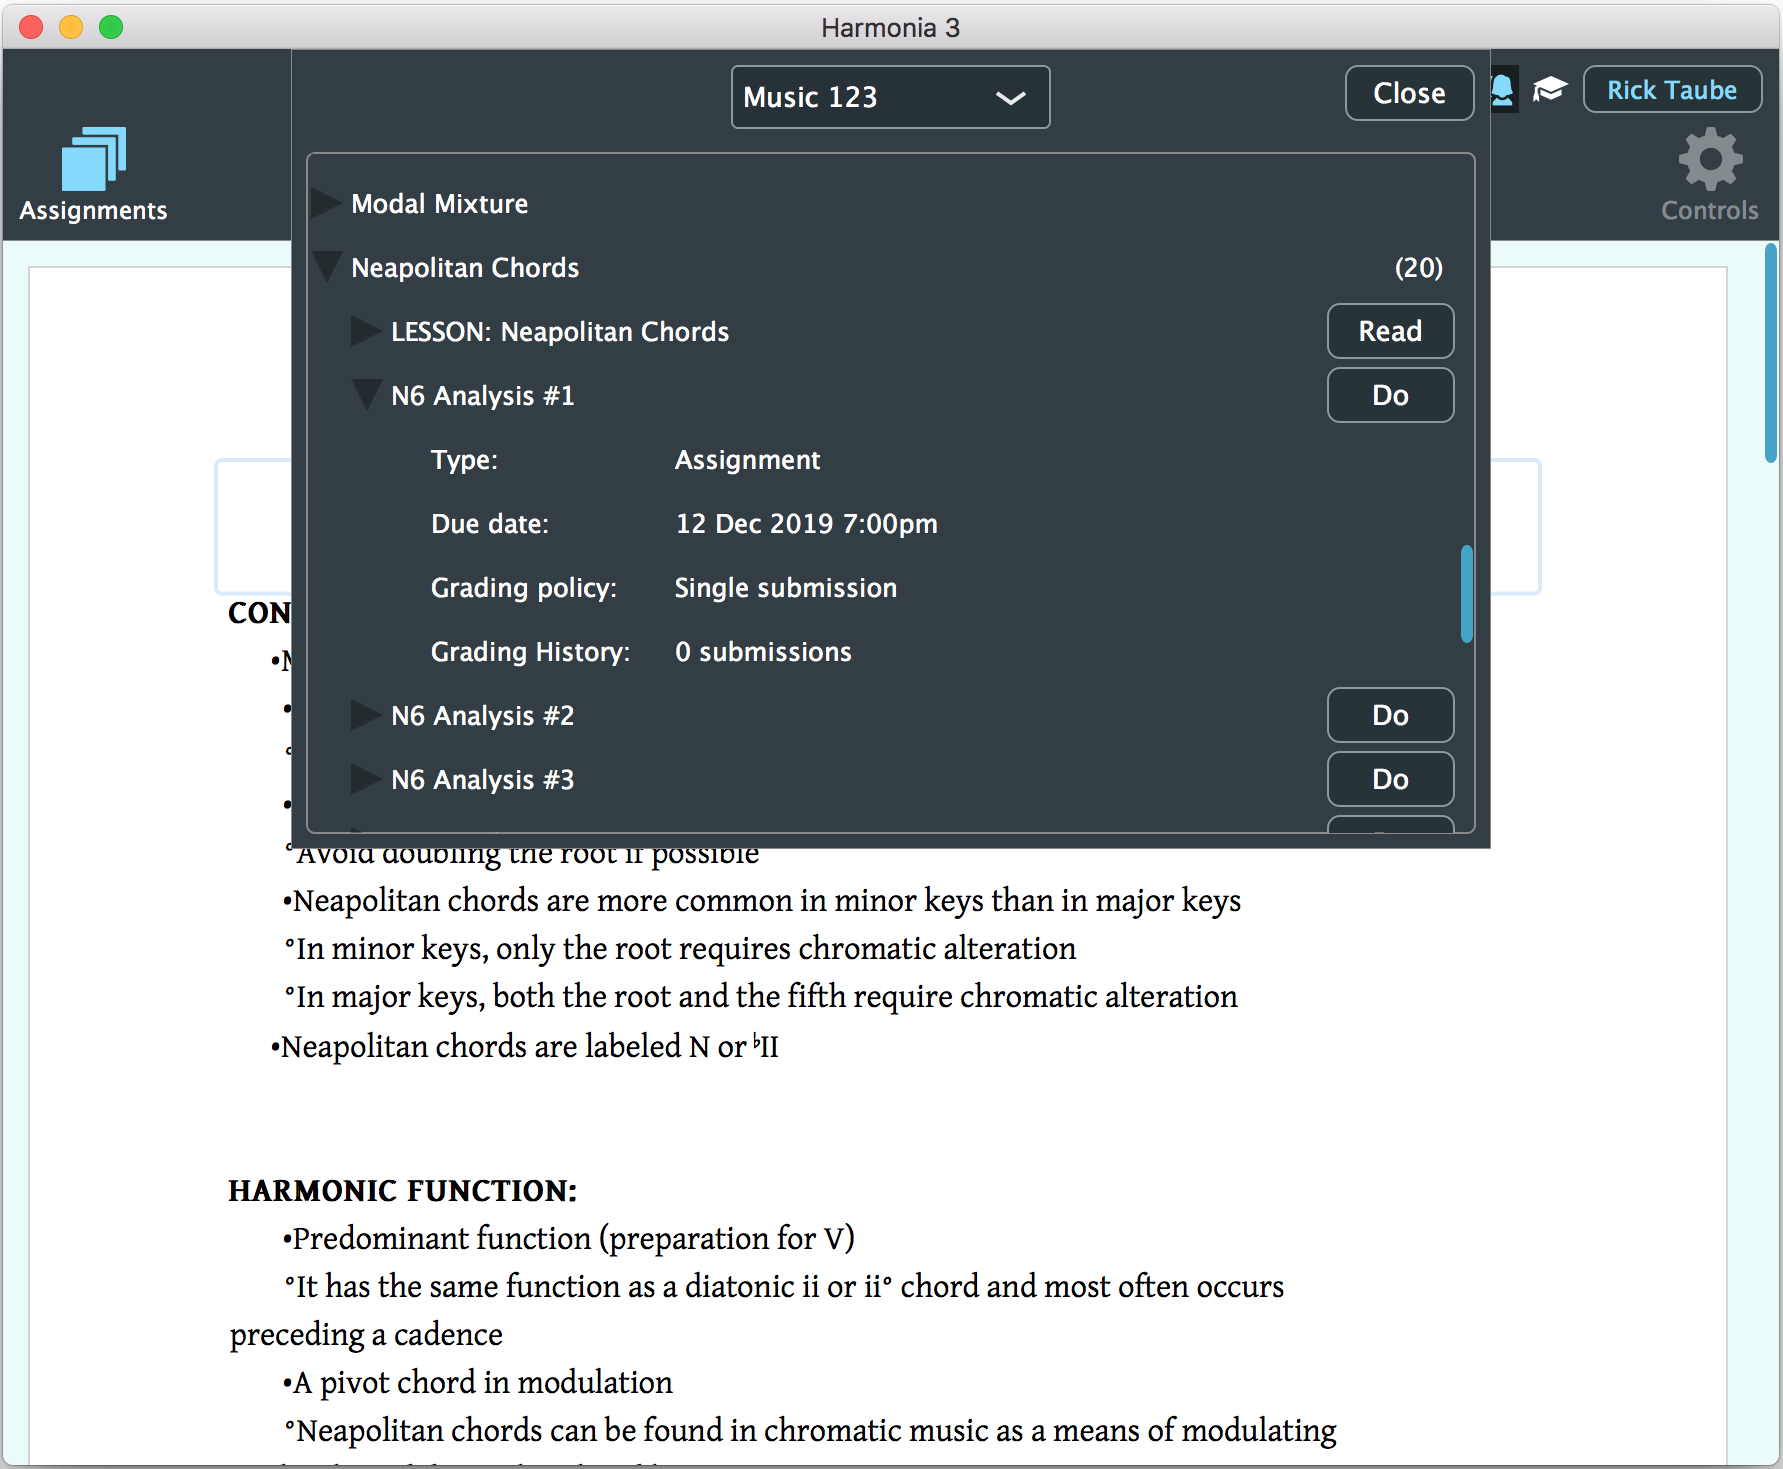Click the assignment list scrollbar thumb
The width and height of the screenshot is (1783, 1469).
[x=1466, y=593]
